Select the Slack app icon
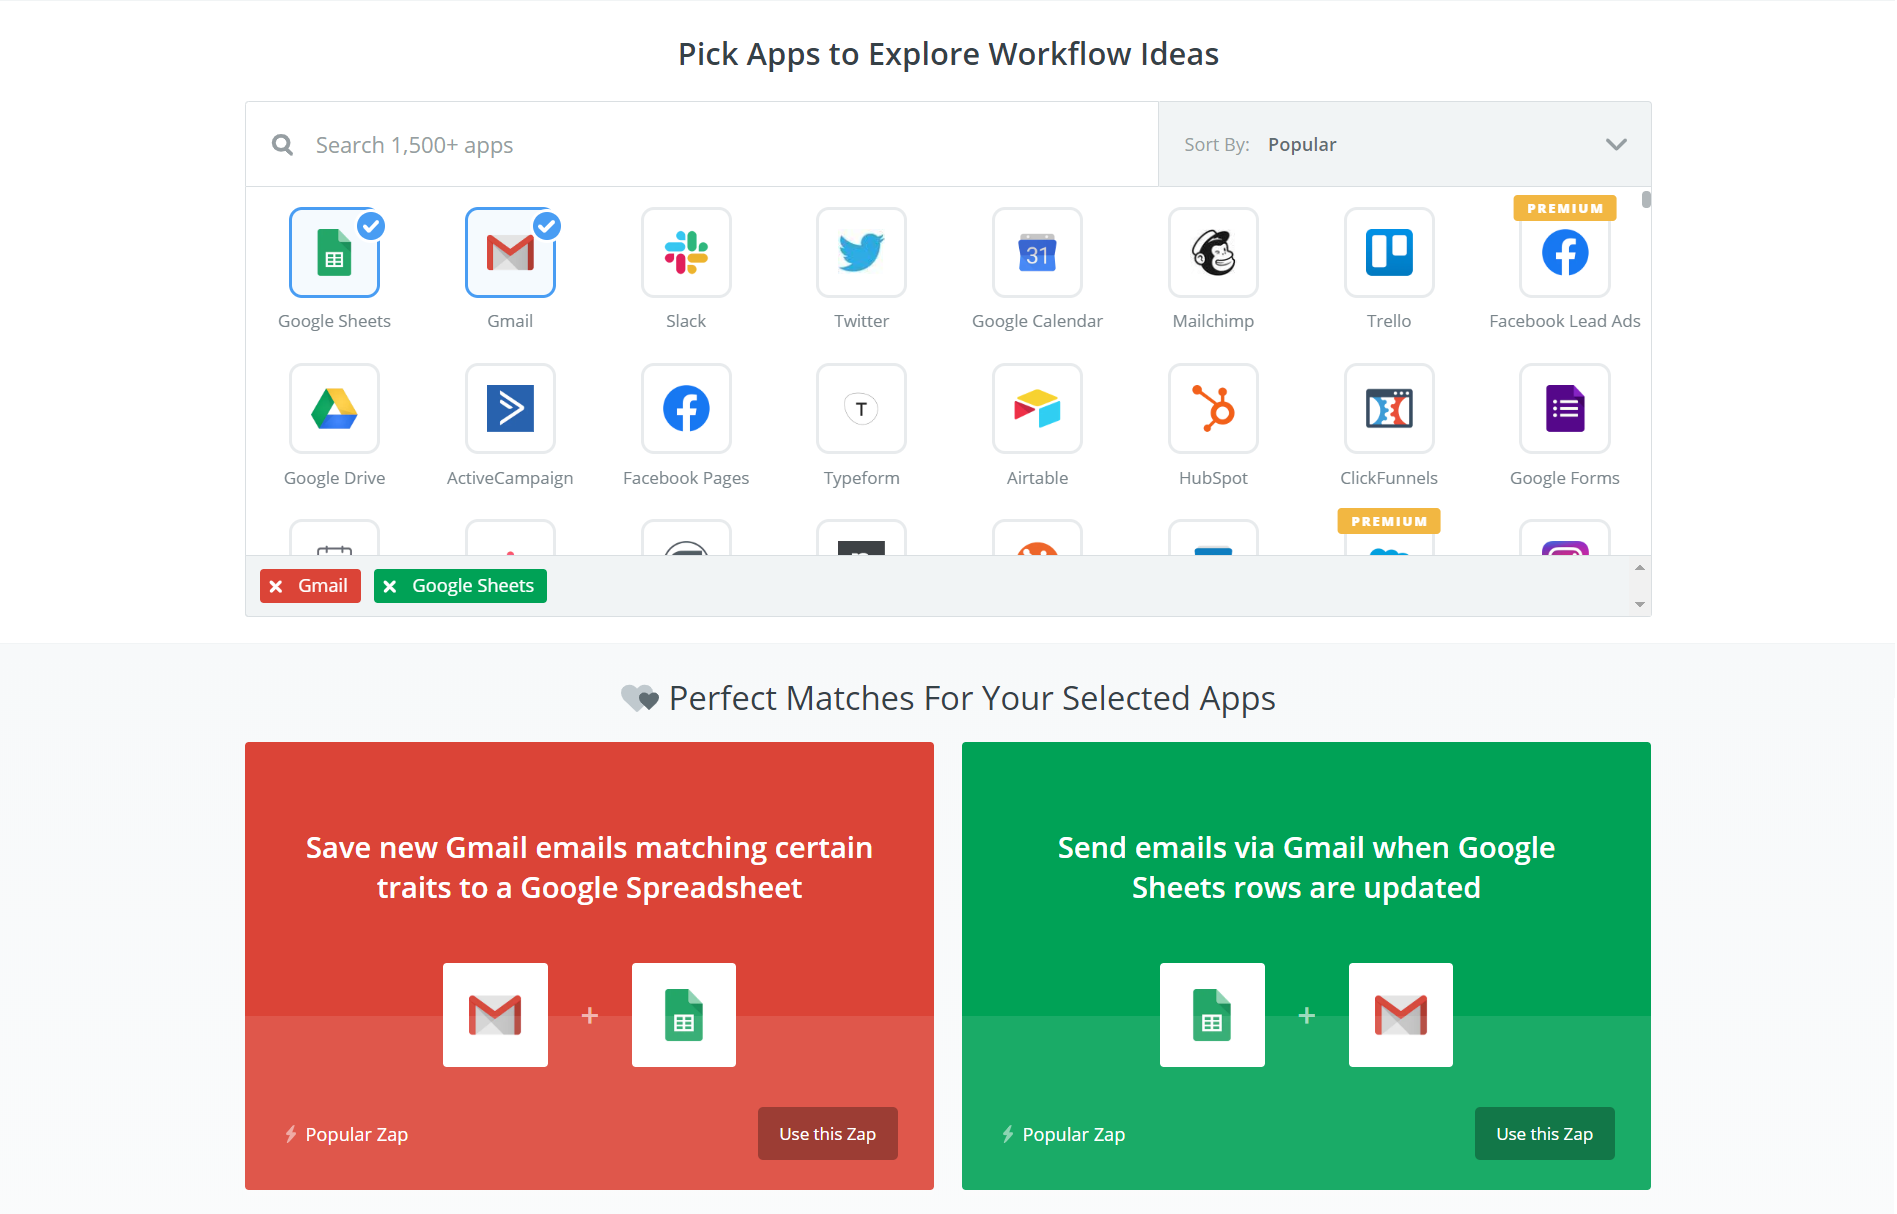This screenshot has height=1214, width=1897. [x=686, y=252]
